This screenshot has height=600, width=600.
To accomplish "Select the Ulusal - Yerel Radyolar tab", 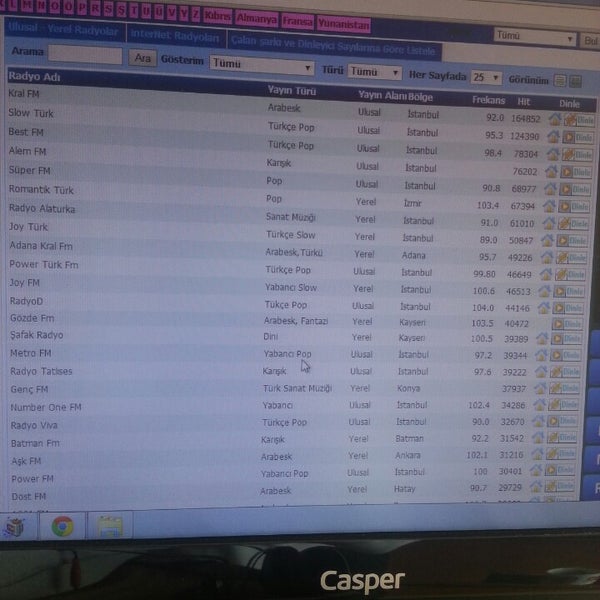I will [x=64, y=30].
